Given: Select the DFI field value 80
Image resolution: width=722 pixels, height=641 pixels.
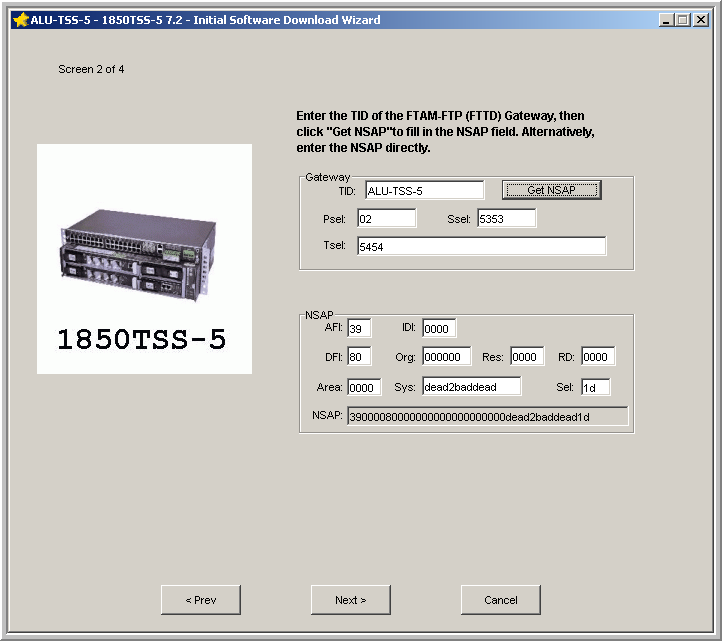Looking at the screenshot, I should [359, 356].
